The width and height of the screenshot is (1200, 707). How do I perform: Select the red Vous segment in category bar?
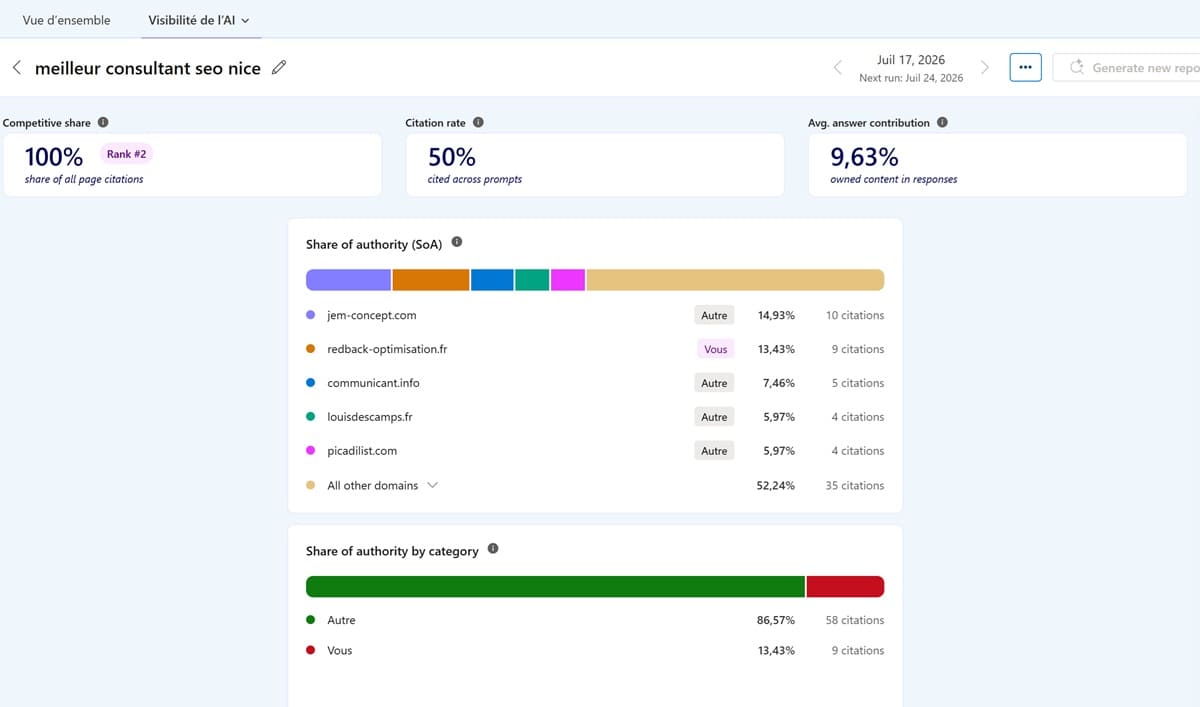point(845,587)
